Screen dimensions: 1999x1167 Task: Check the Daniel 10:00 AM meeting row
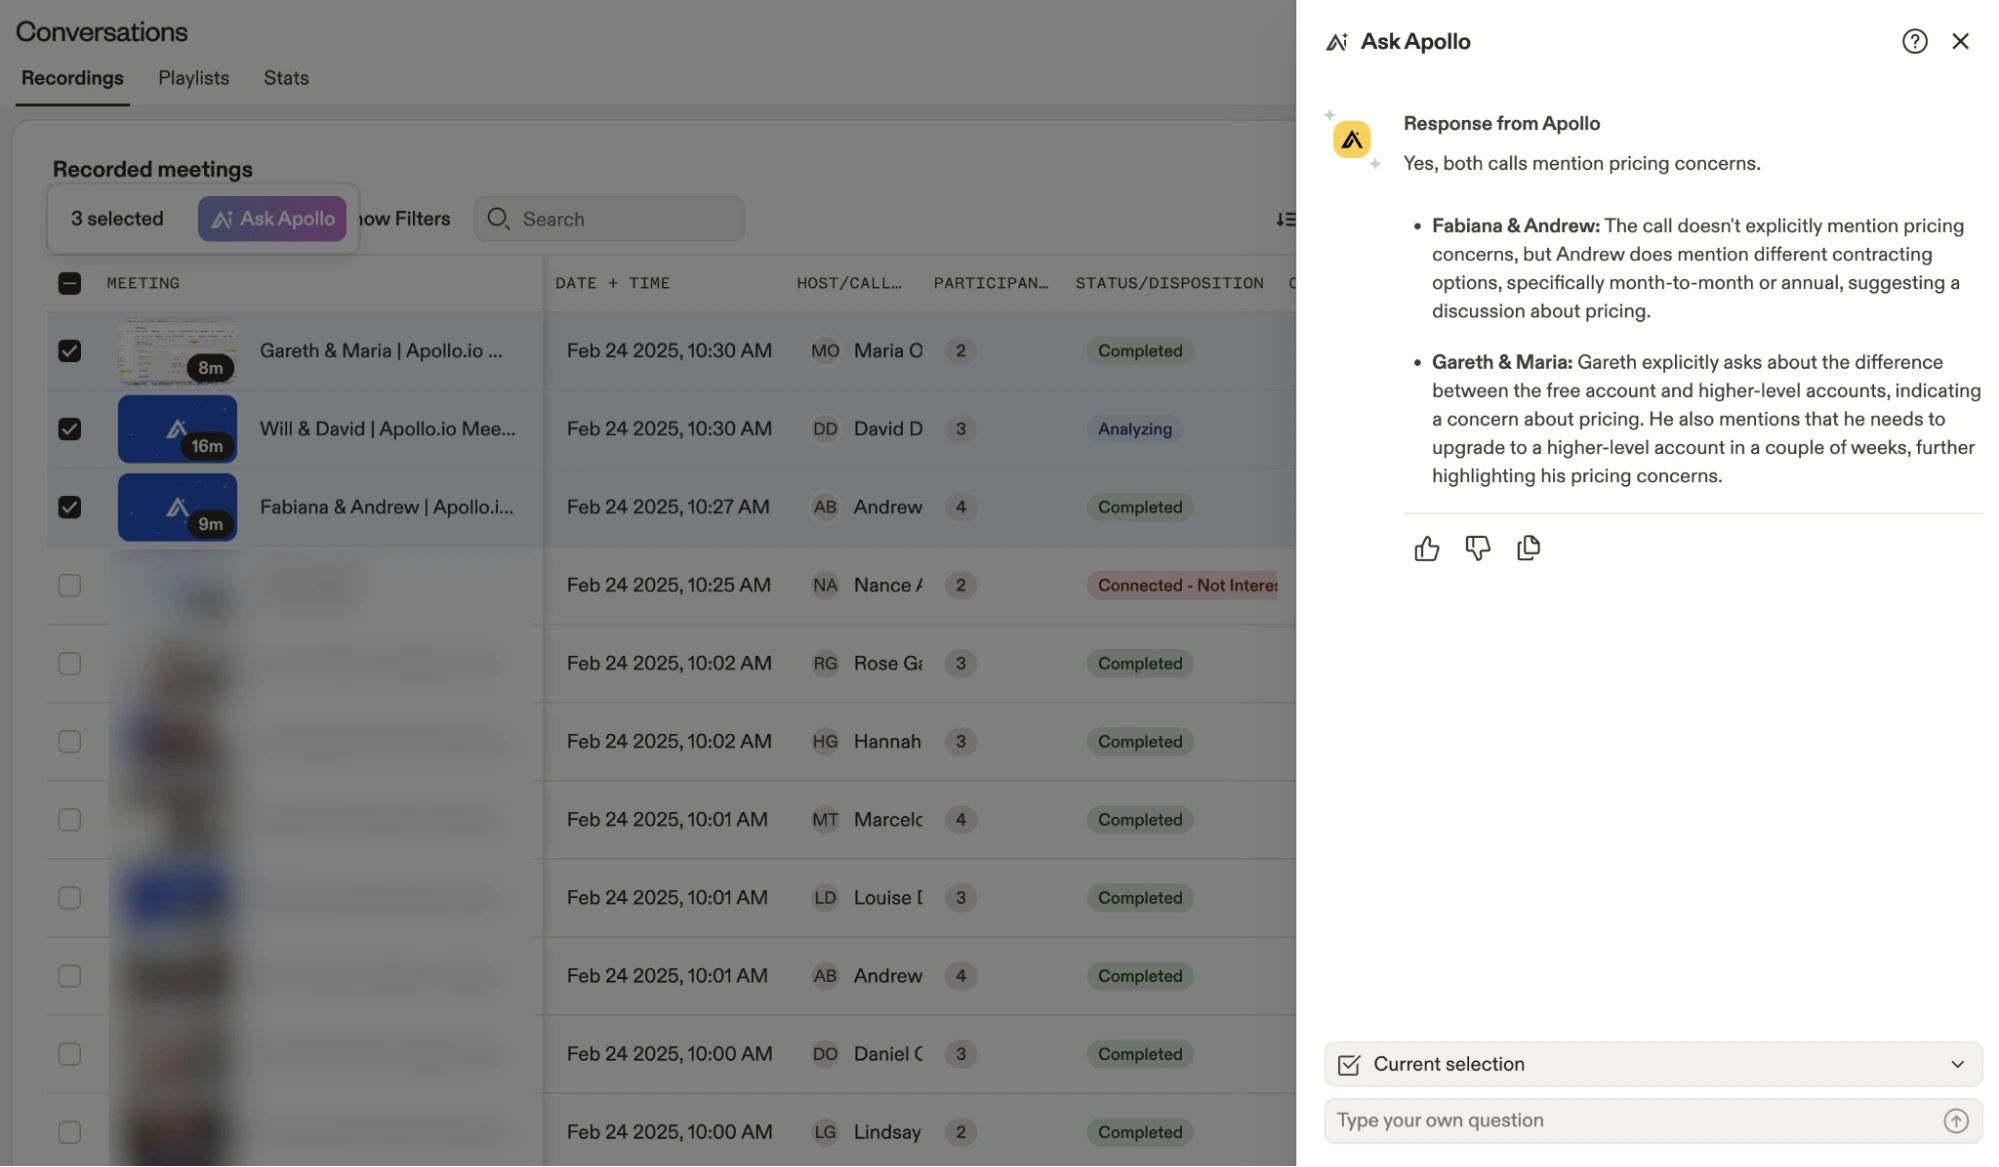69,1054
